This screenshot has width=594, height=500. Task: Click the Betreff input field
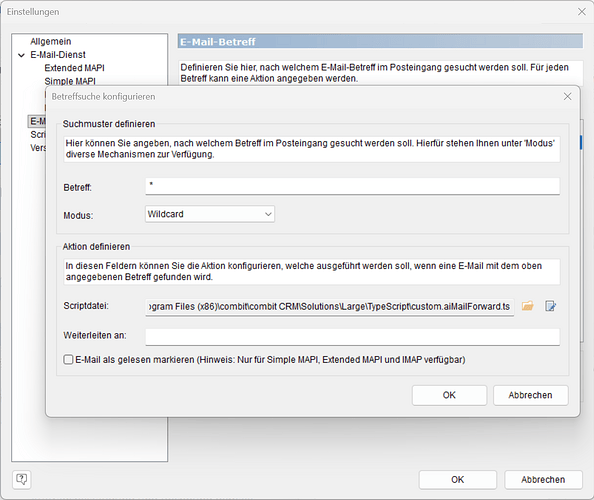coord(352,186)
